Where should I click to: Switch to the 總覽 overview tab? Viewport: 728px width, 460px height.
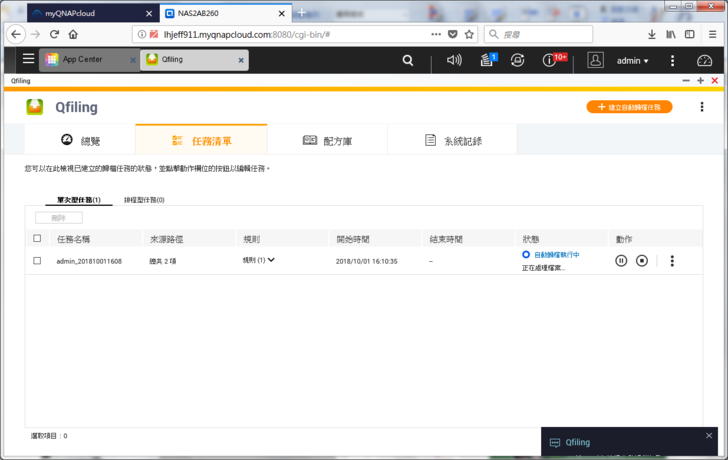tap(80, 141)
